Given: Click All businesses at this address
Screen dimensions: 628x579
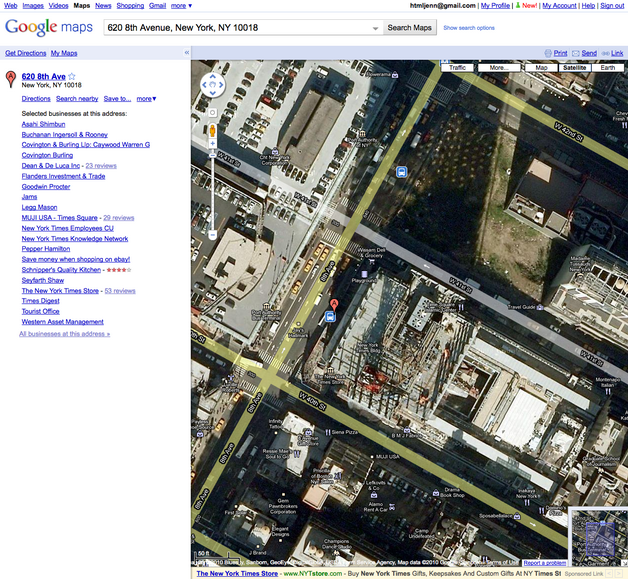Looking at the screenshot, I should [64, 334].
